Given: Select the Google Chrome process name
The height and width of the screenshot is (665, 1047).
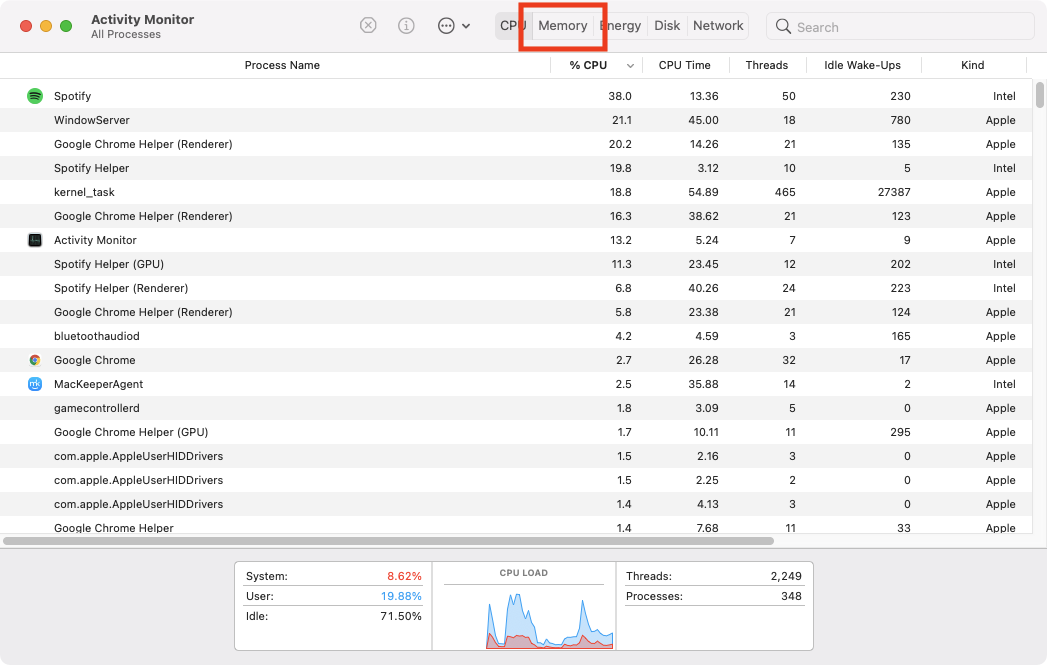Looking at the screenshot, I should tap(94, 361).
